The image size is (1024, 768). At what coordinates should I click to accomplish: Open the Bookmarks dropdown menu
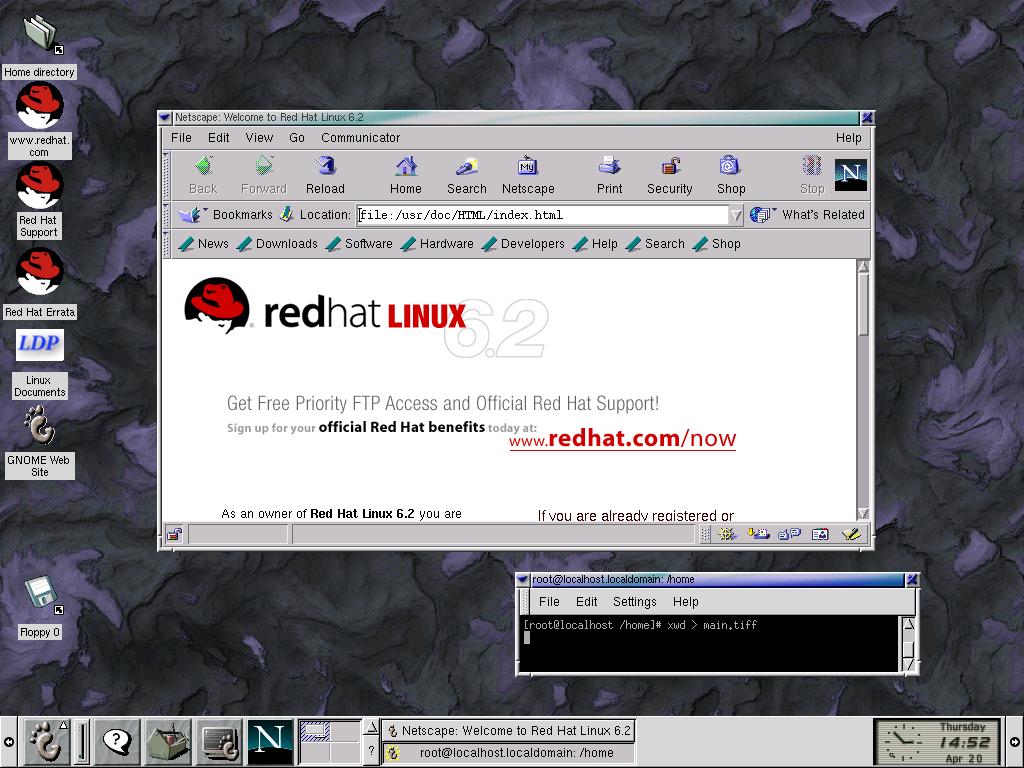[x=225, y=215]
